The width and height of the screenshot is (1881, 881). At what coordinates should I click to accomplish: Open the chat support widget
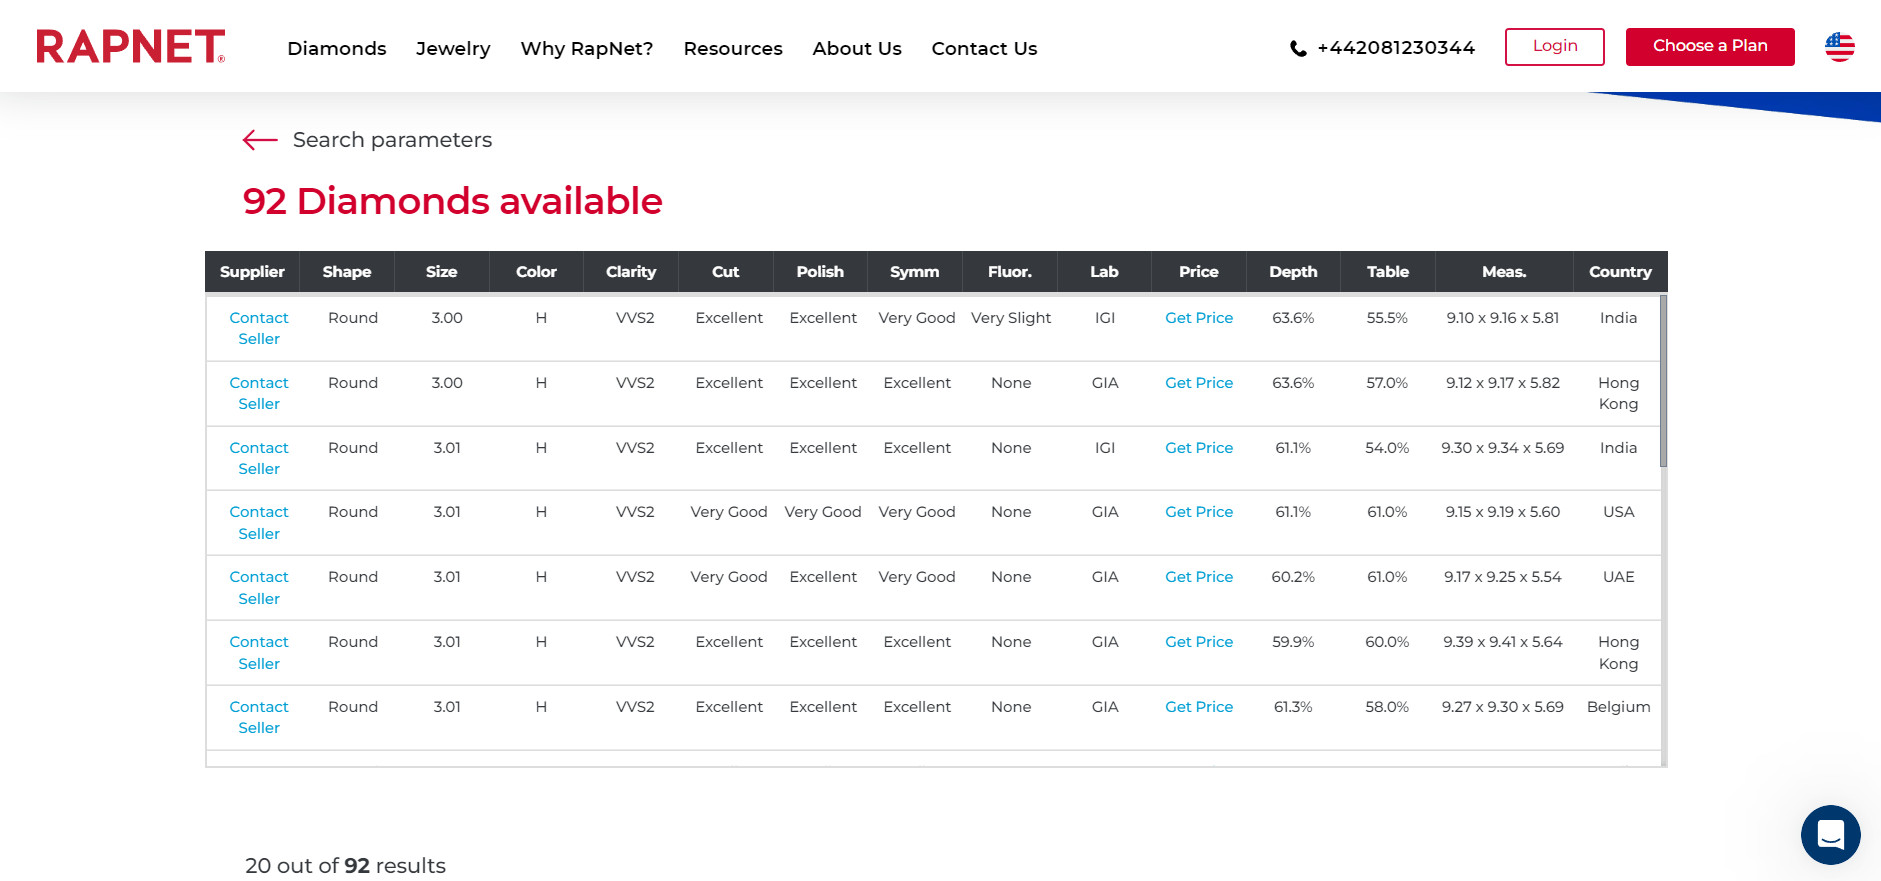pos(1830,834)
